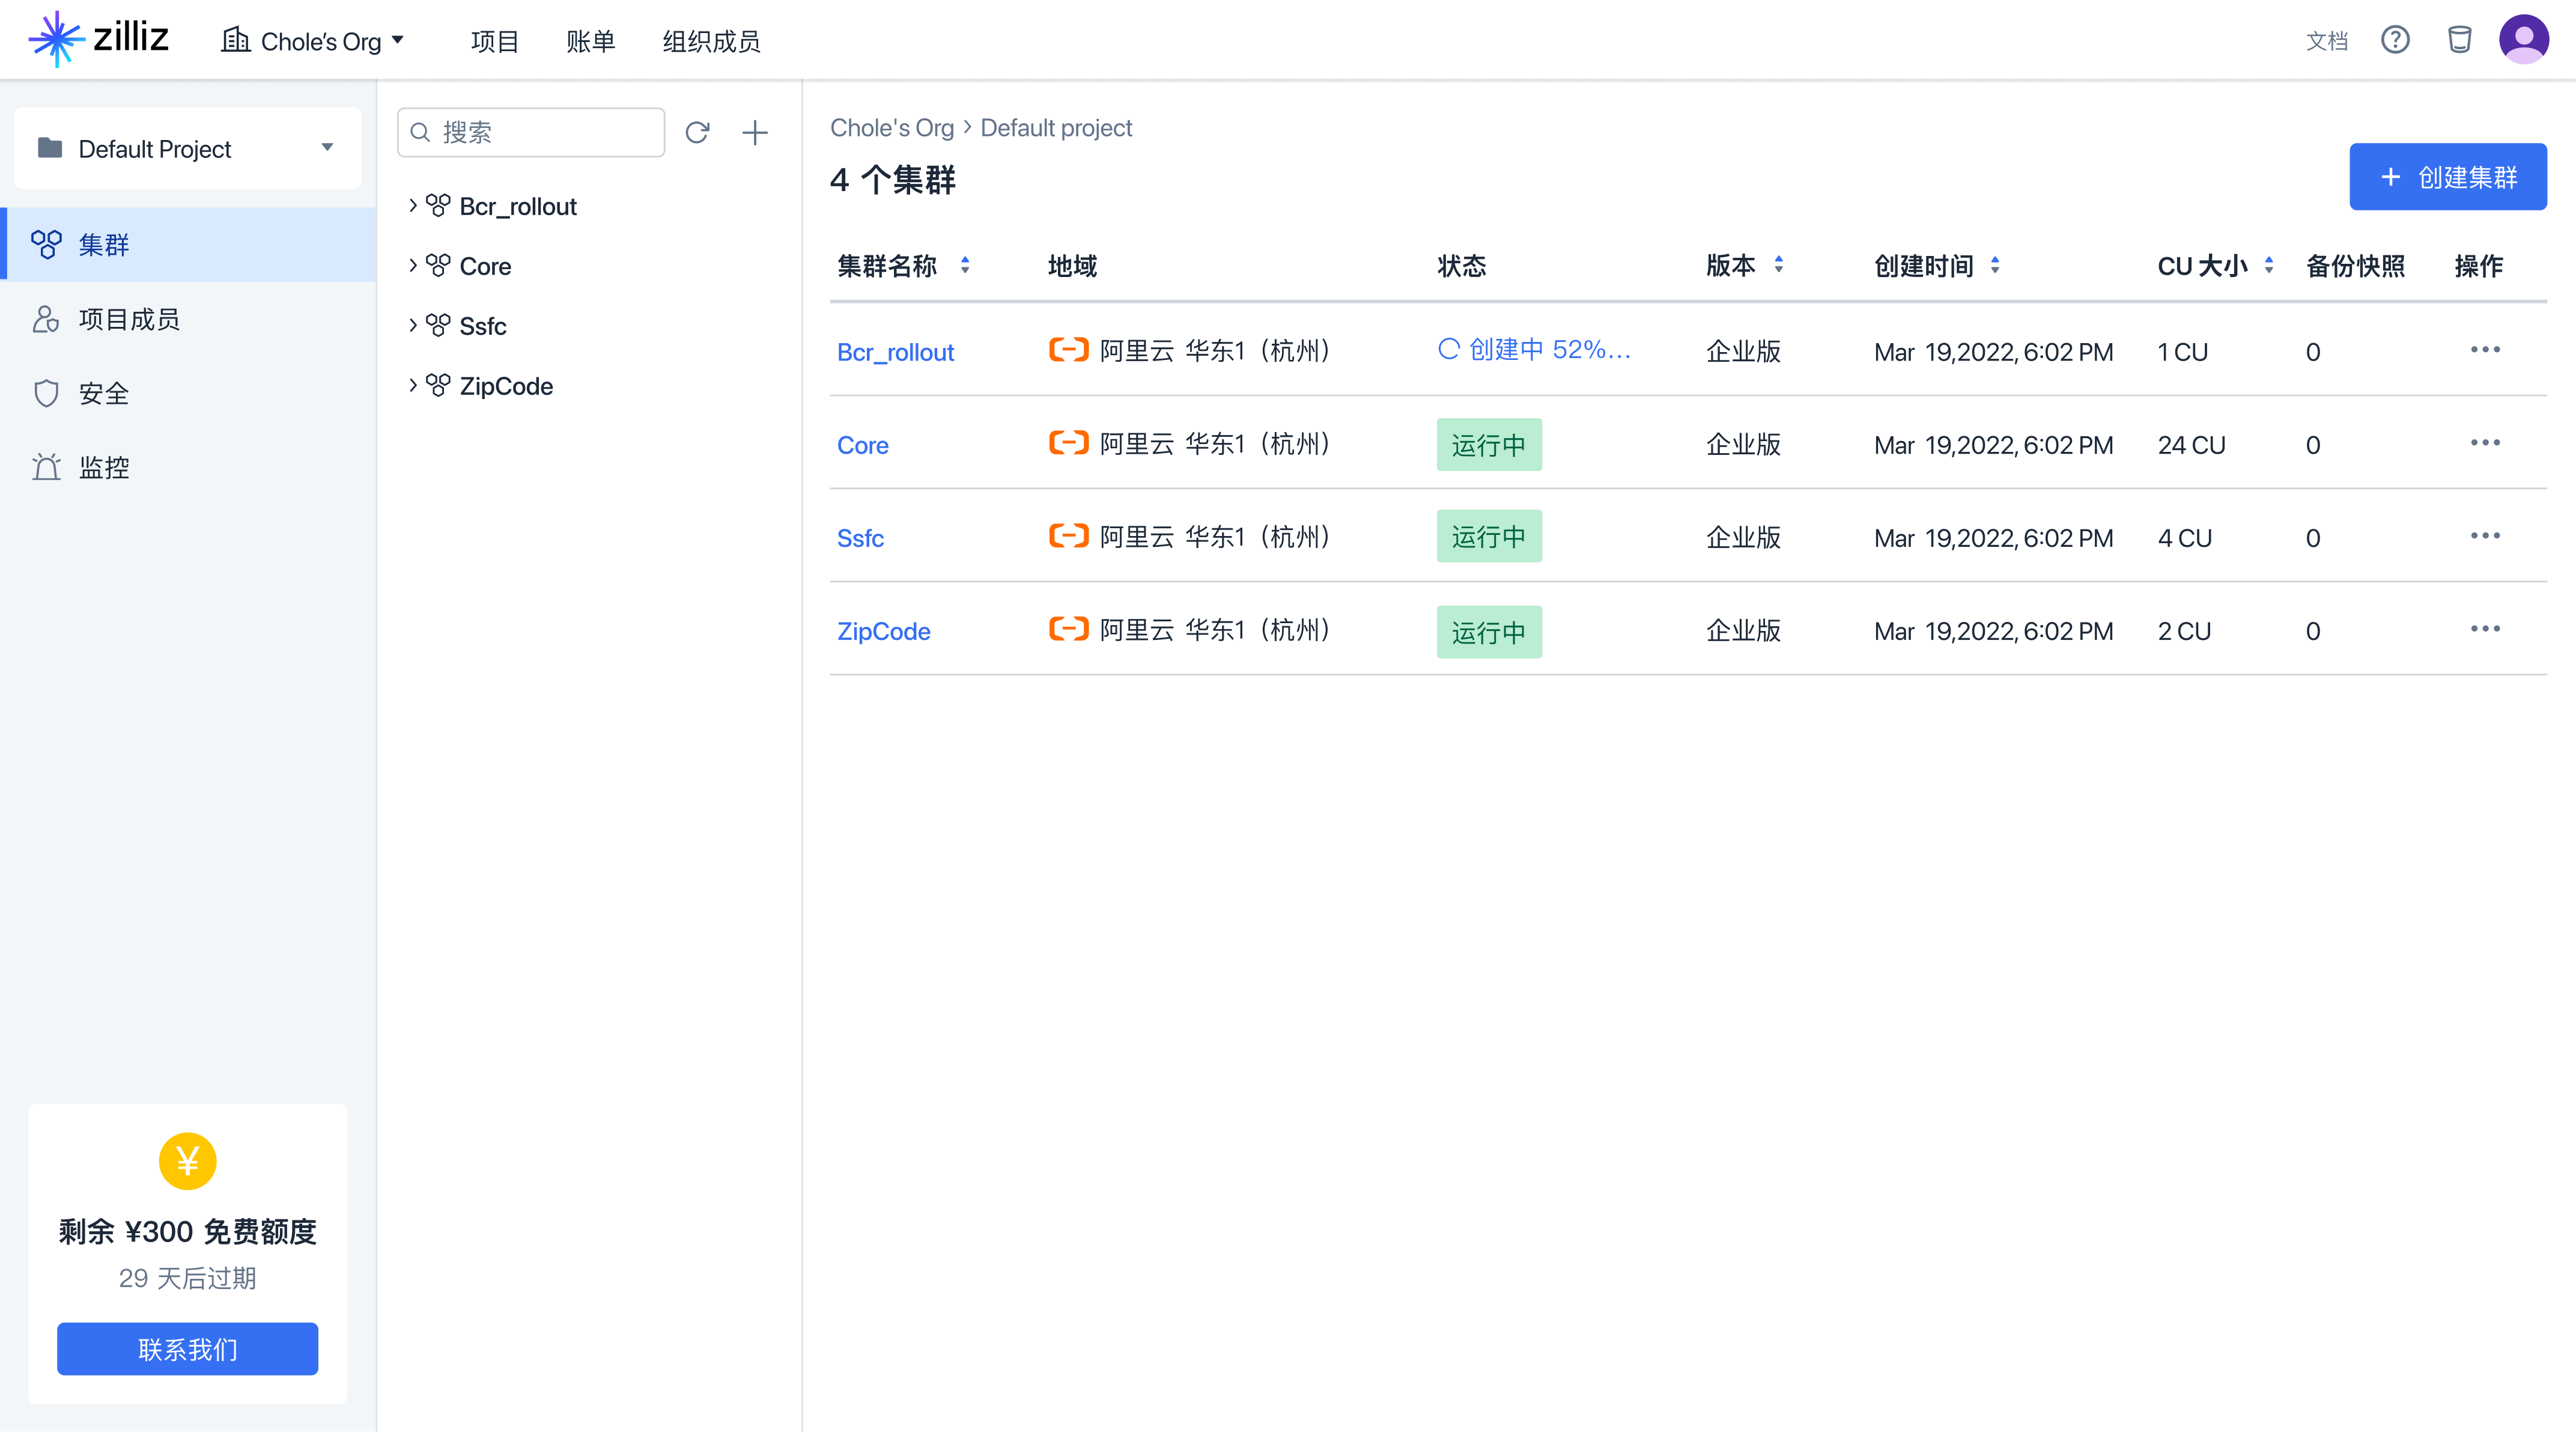Click the Alibaba Cloud icon in Bcr_rollout row
The height and width of the screenshot is (1432, 2576).
tap(1068, 350)
